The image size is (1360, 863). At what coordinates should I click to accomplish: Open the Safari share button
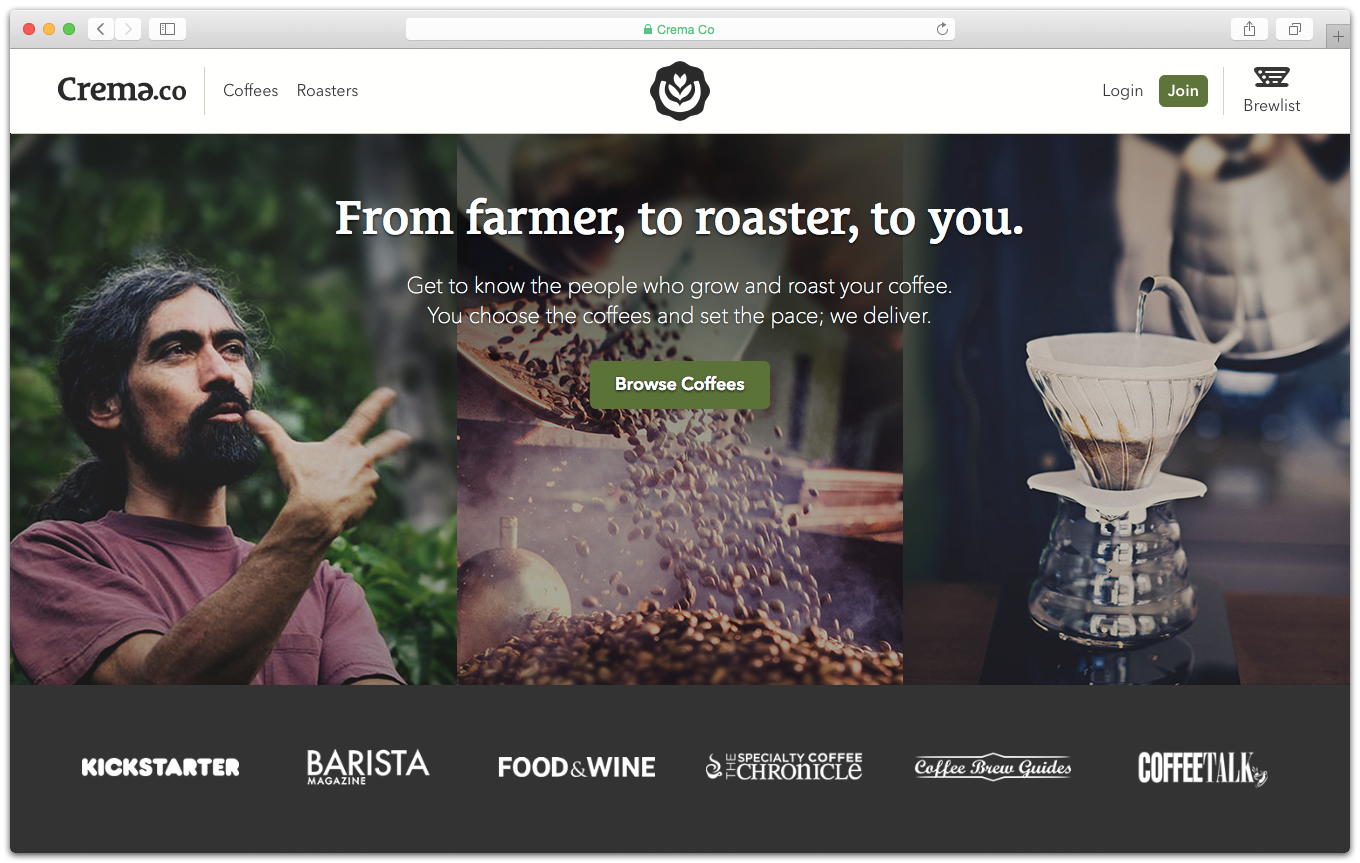coord(1249,29)
